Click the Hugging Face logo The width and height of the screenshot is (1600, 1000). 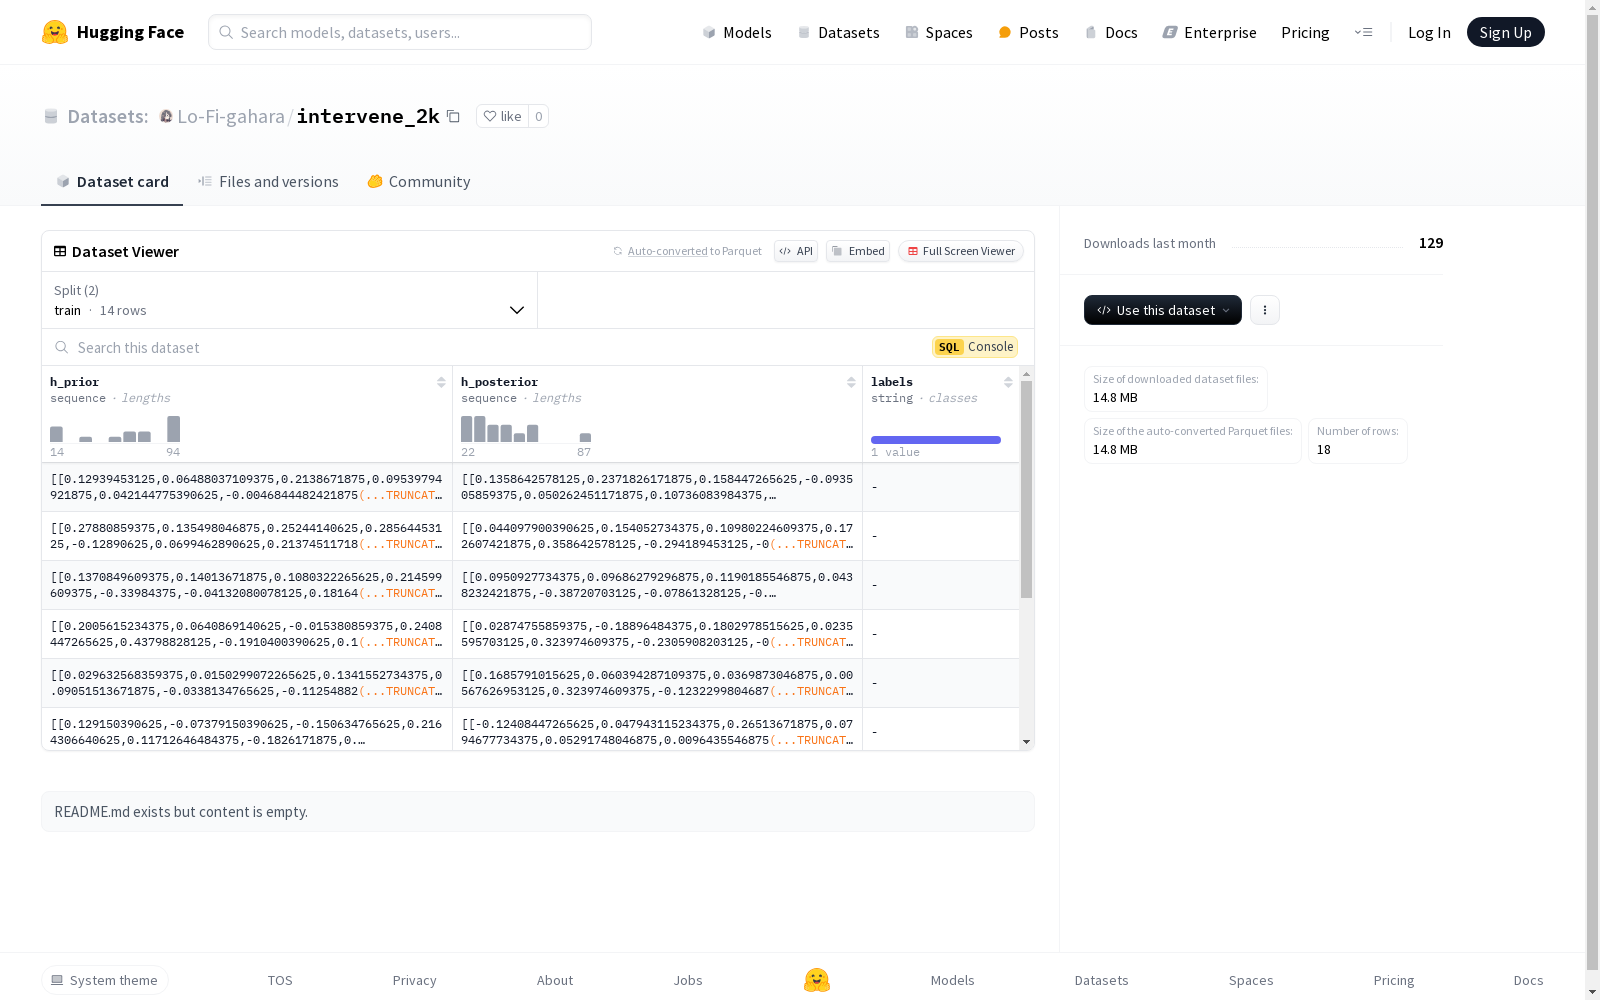coord(113,32)
